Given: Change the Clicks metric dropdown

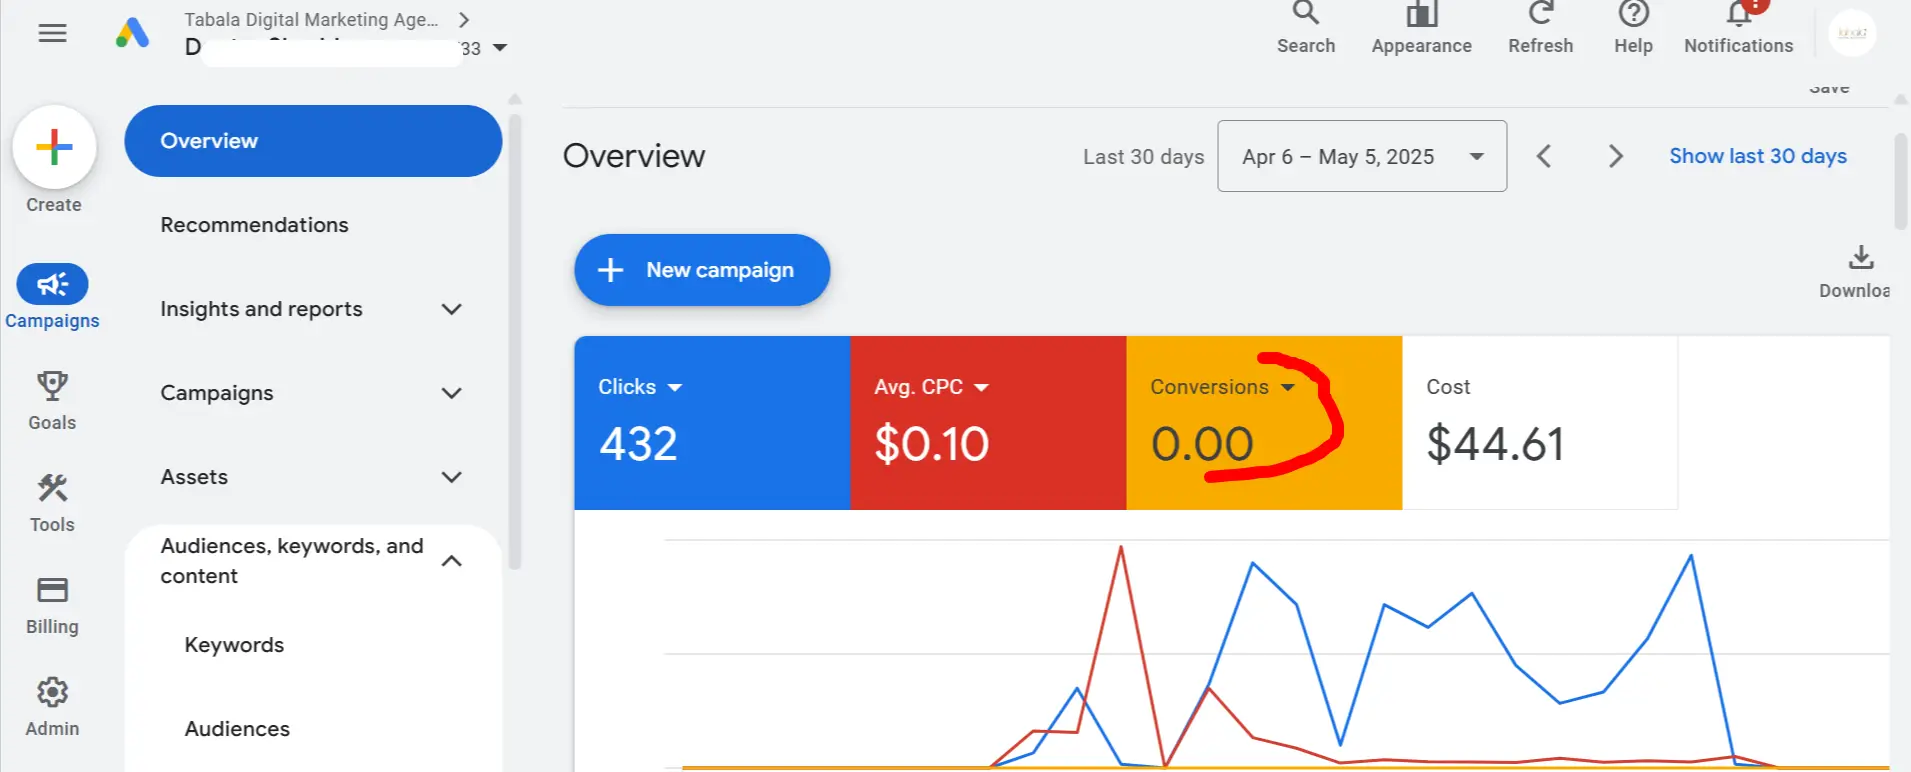Looking at the screenshot, I should [x=675, y=387].
